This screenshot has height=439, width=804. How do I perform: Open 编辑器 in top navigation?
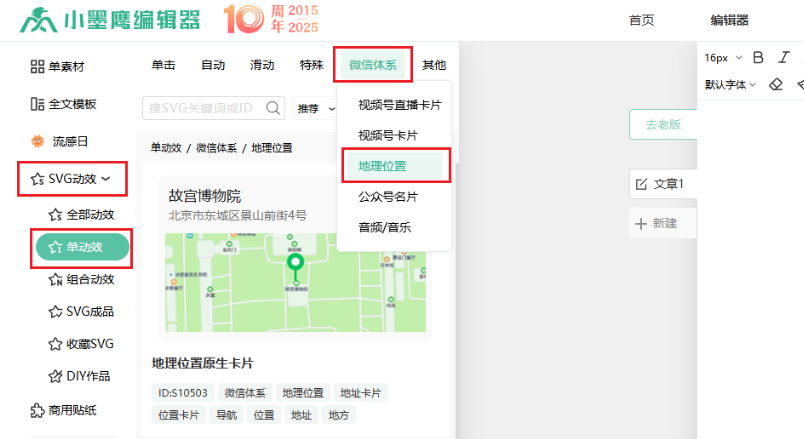tap(729, 20)
